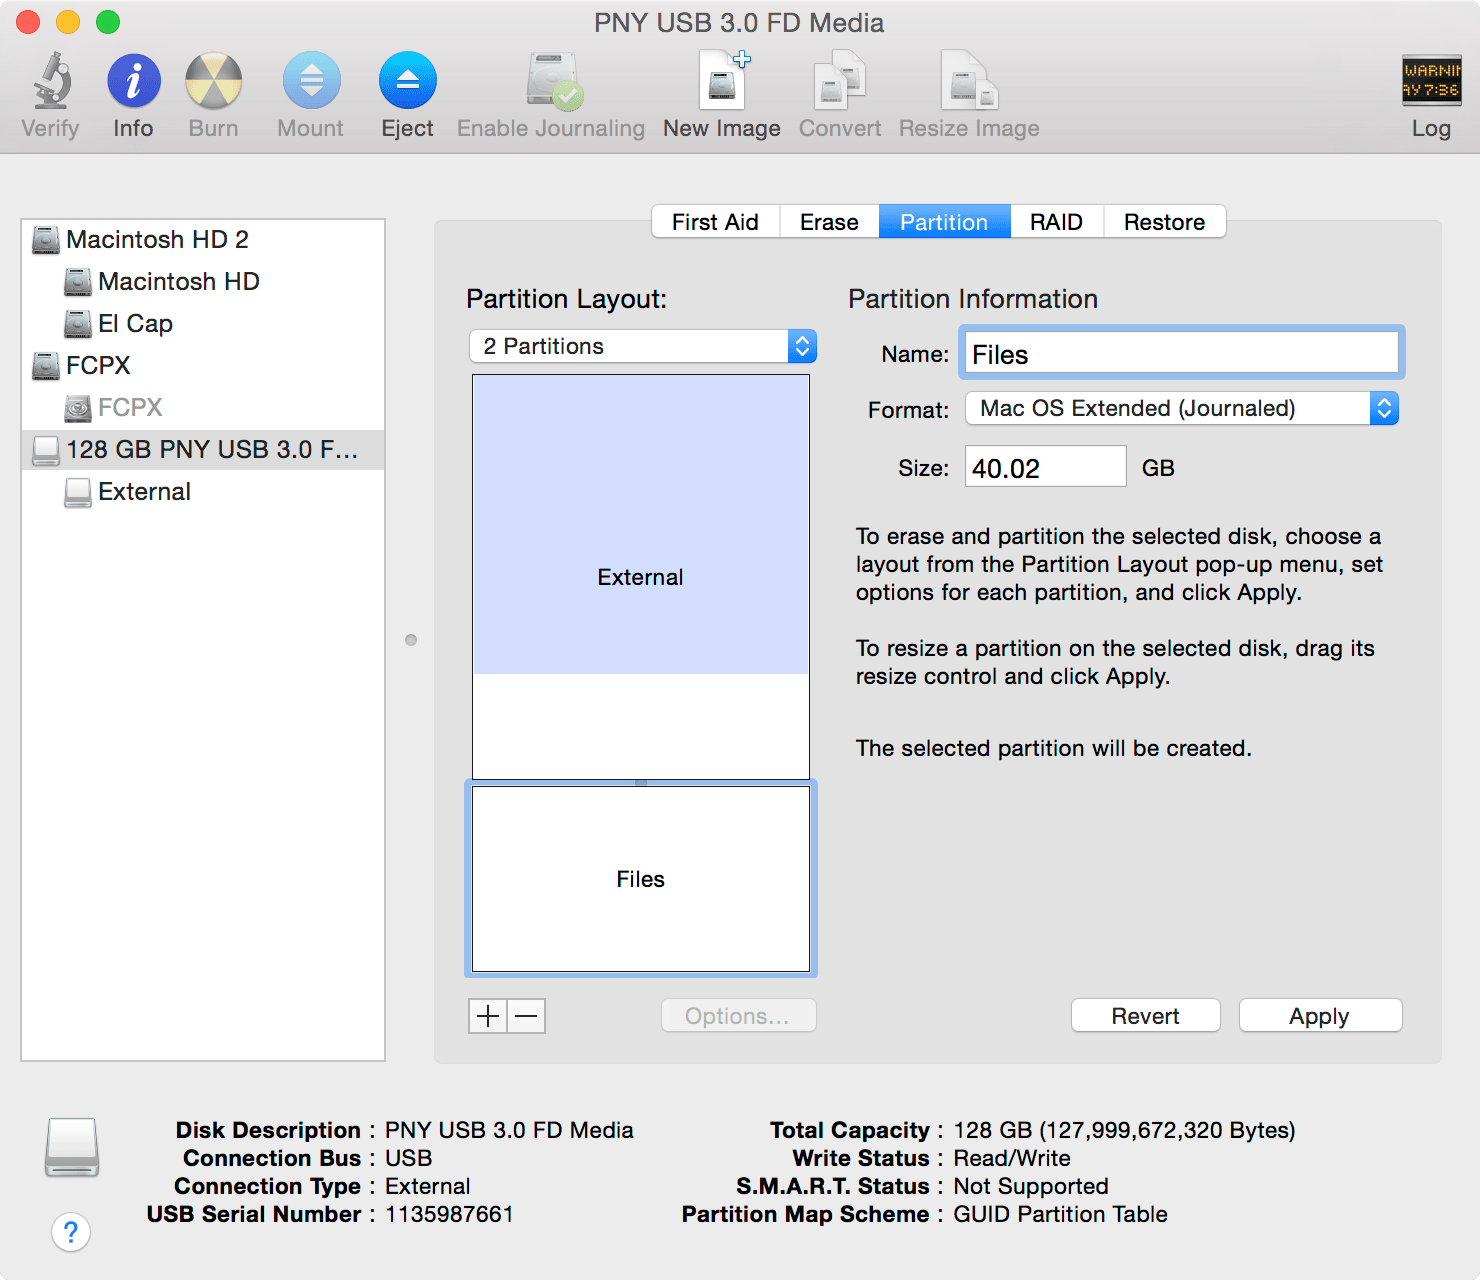Edit the partition Size field

[1044, 466]
